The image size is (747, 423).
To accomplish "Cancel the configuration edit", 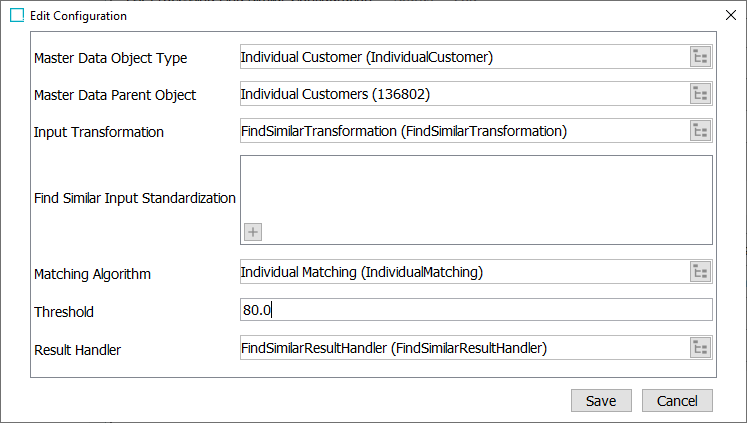I will [677, 400].
